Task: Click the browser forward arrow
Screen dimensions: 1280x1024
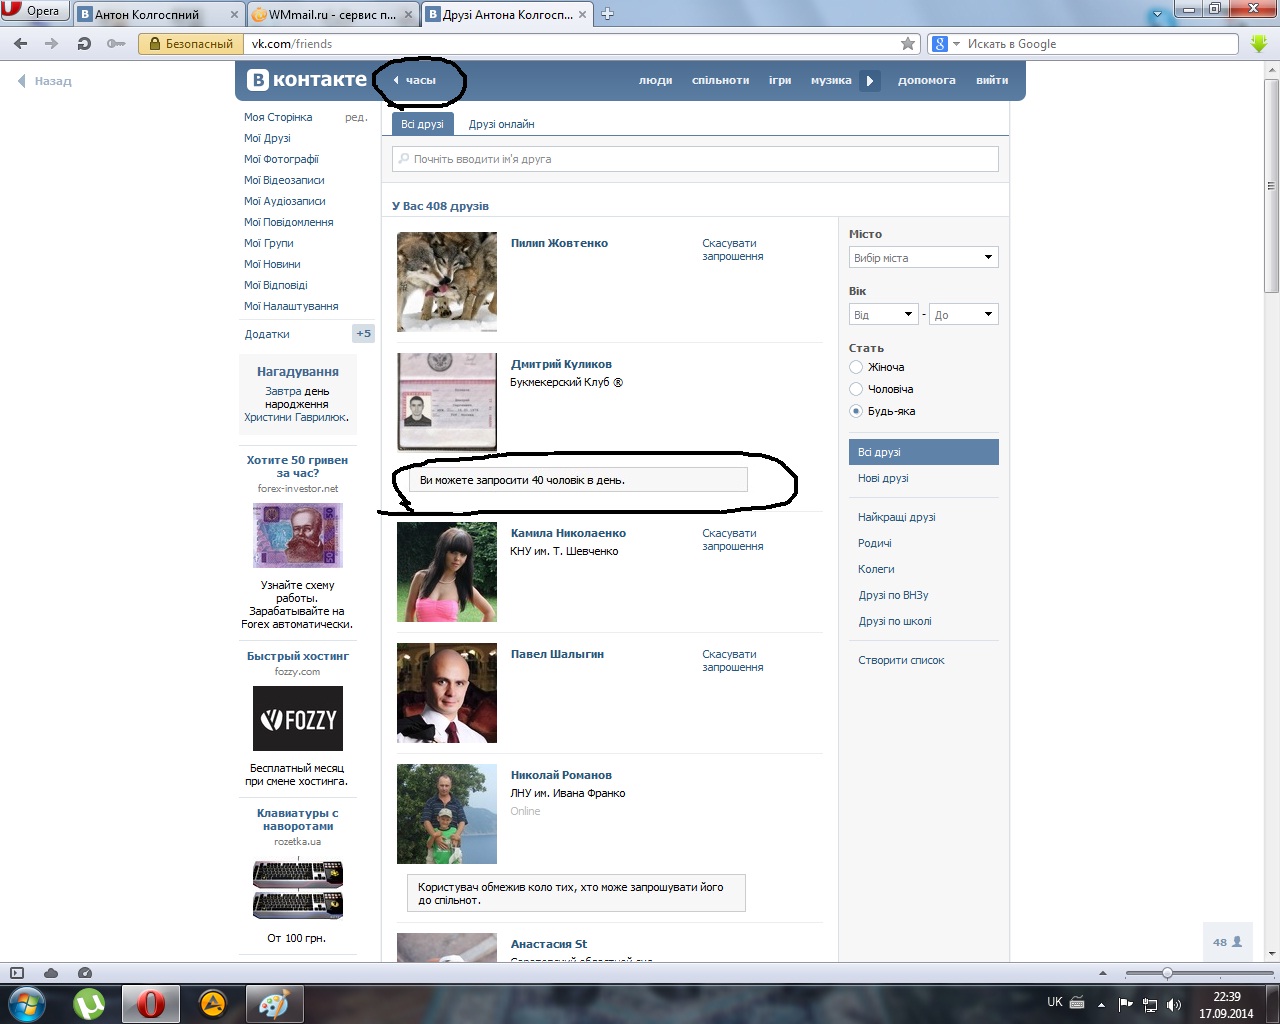Action: (x=52, y=44)
